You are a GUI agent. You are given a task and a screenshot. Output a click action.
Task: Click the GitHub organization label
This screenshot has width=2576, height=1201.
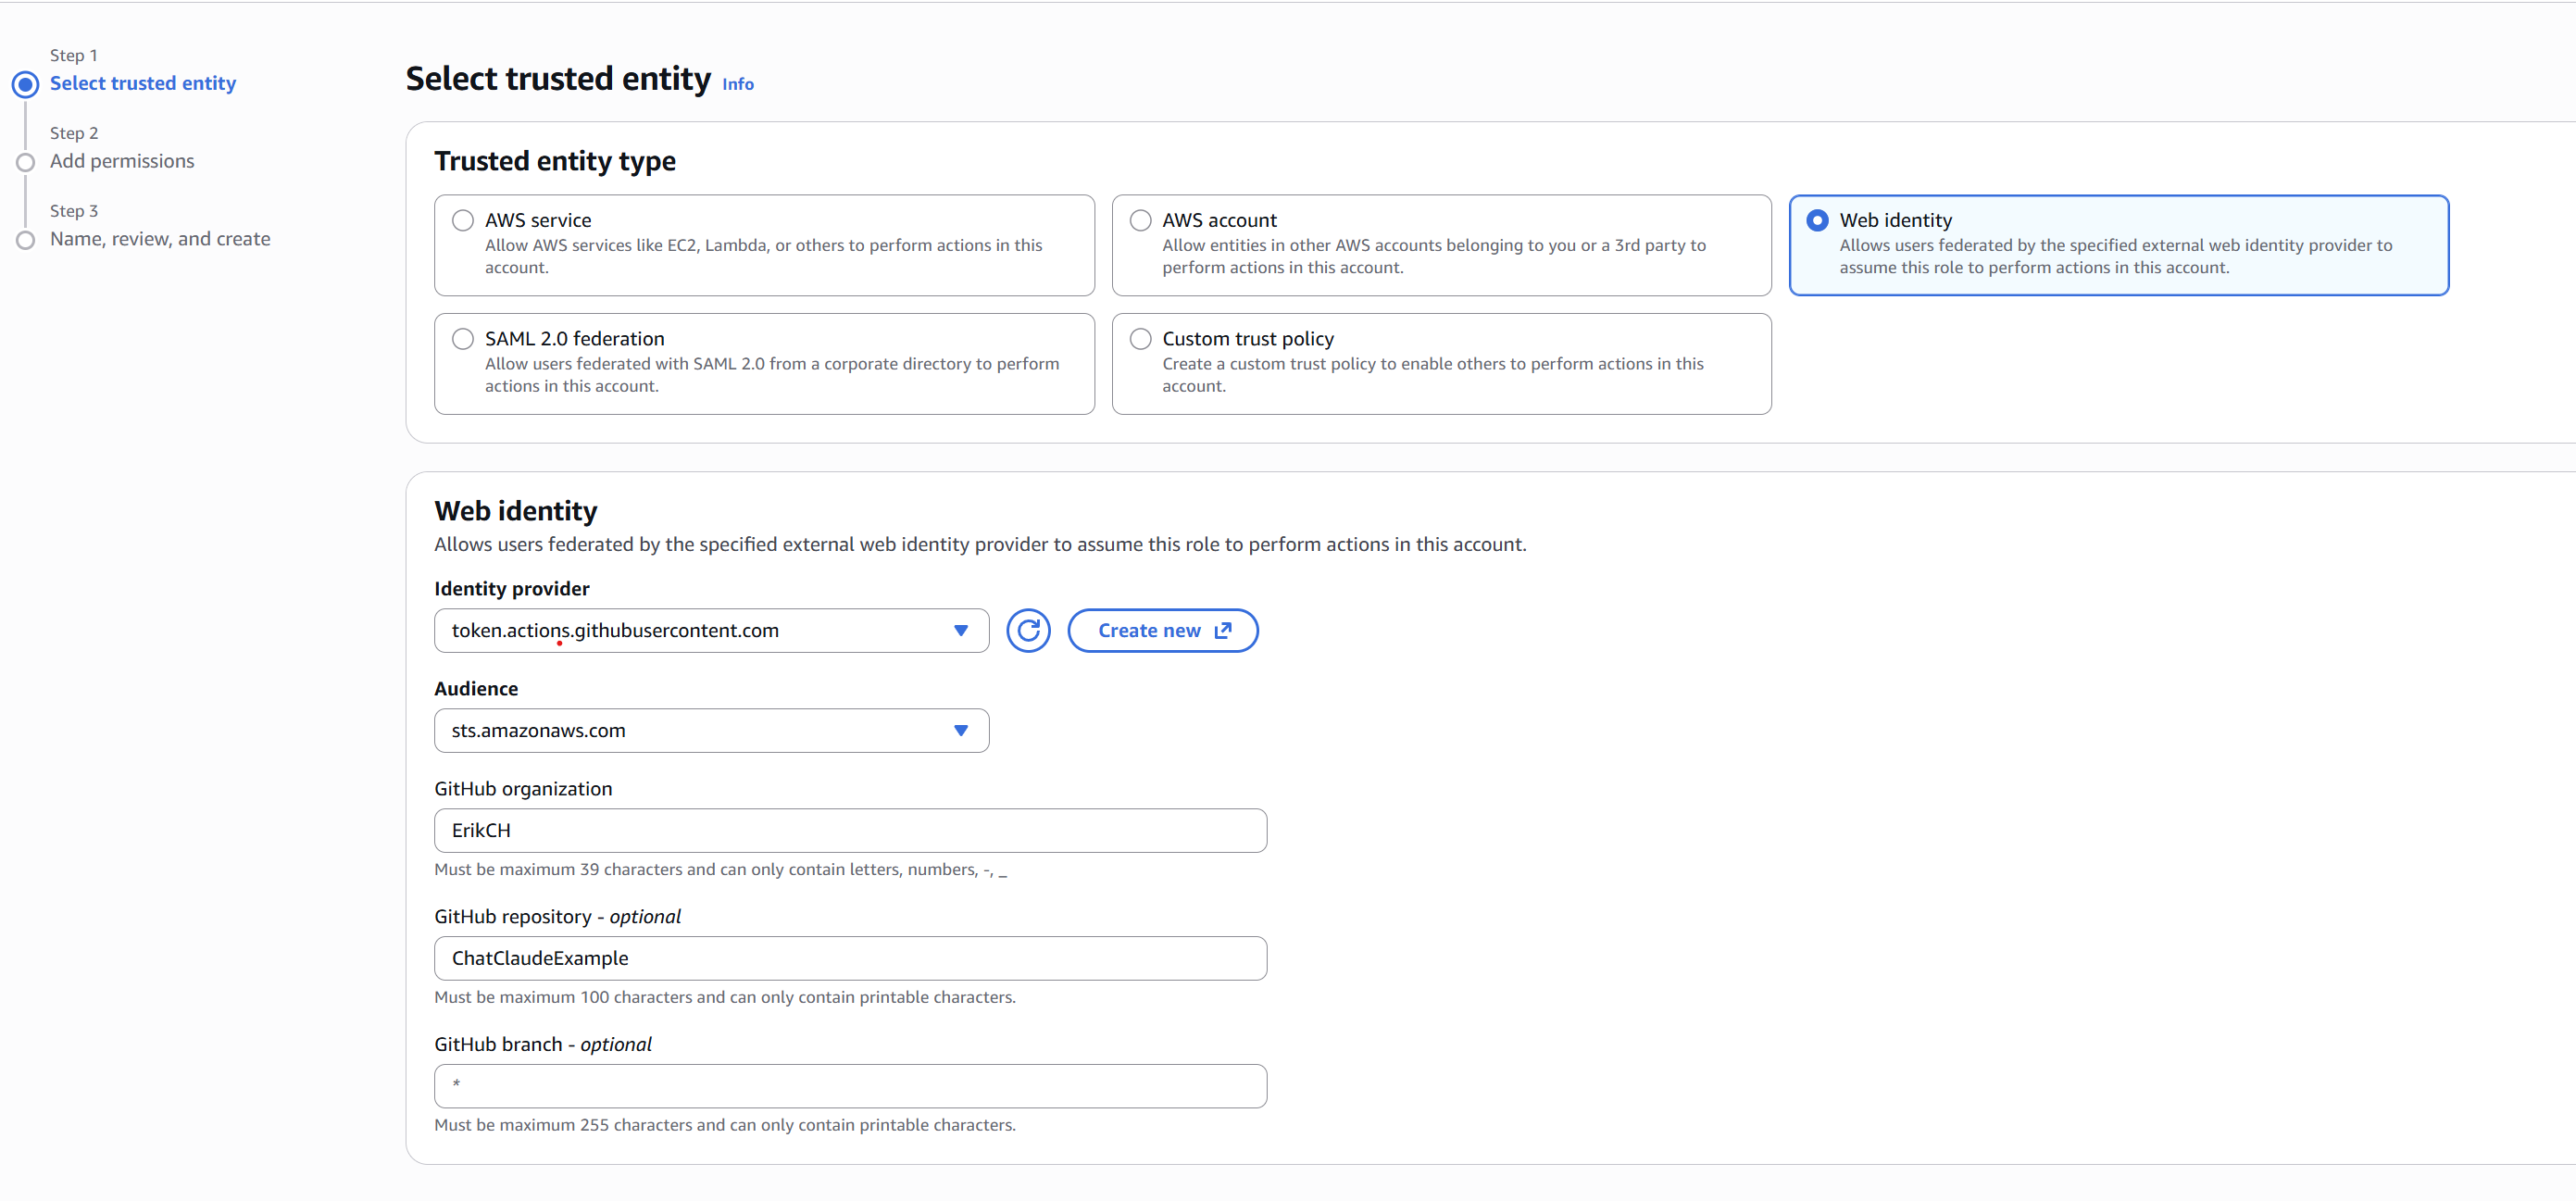tap(523, 789)
